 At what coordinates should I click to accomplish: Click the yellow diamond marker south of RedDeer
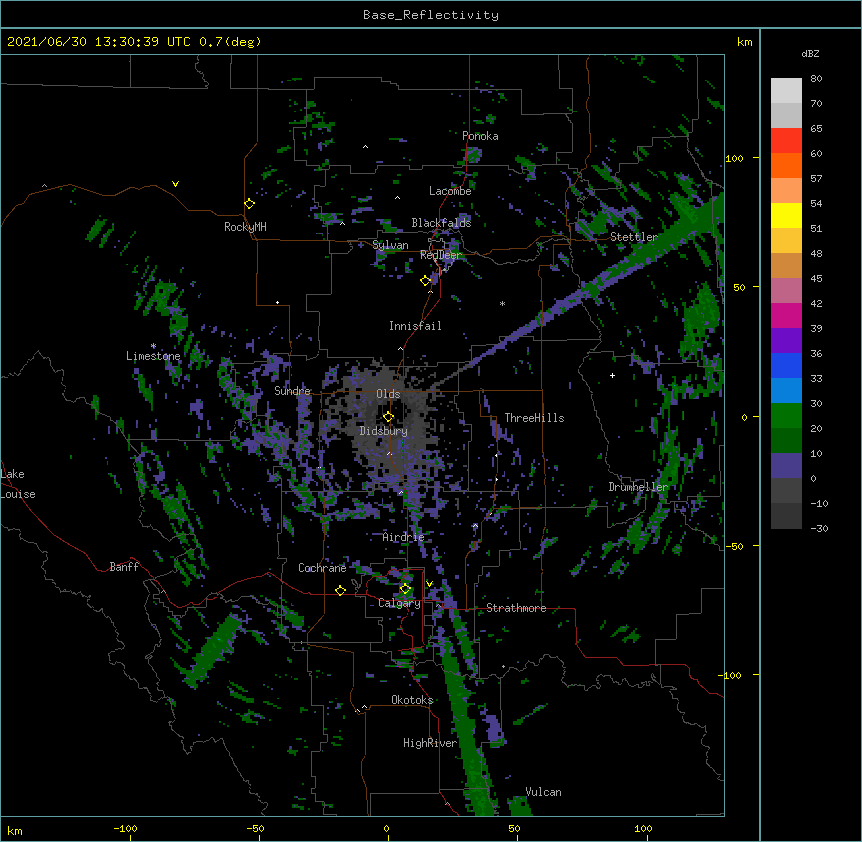tap(425, 281)
